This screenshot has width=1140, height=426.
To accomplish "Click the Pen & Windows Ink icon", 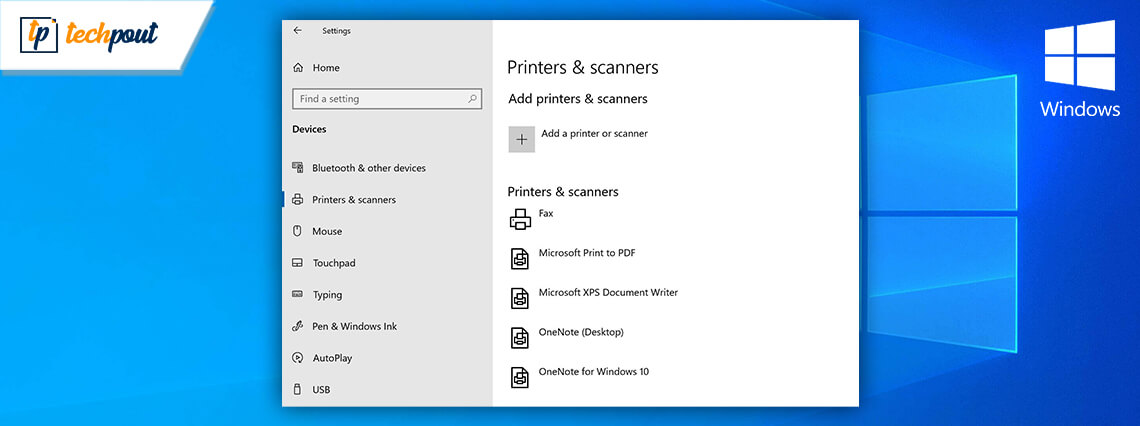I will pyautogui.click(x=297, y=326).
